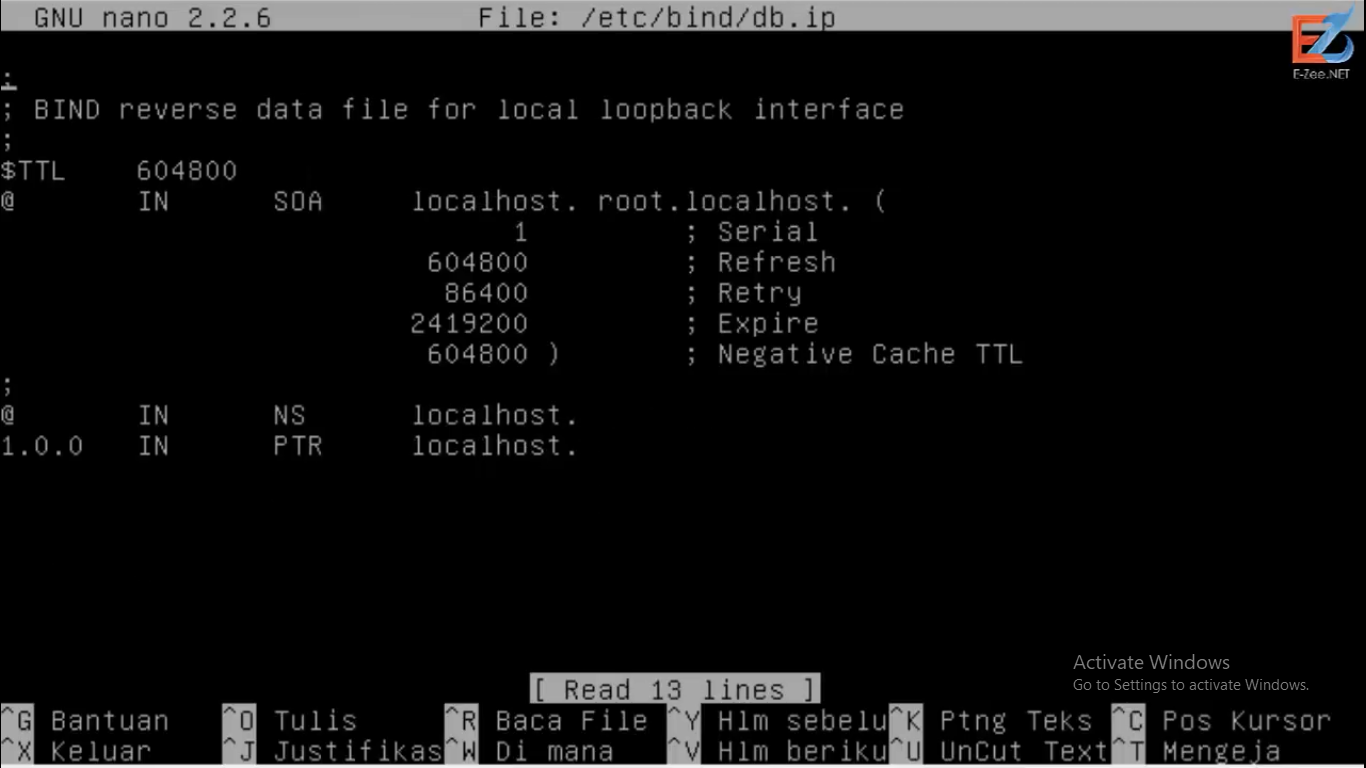Select the ^X Keluar exit shortcut
This screenshot has width=1366, height=768.
click(x=77, y=751)
